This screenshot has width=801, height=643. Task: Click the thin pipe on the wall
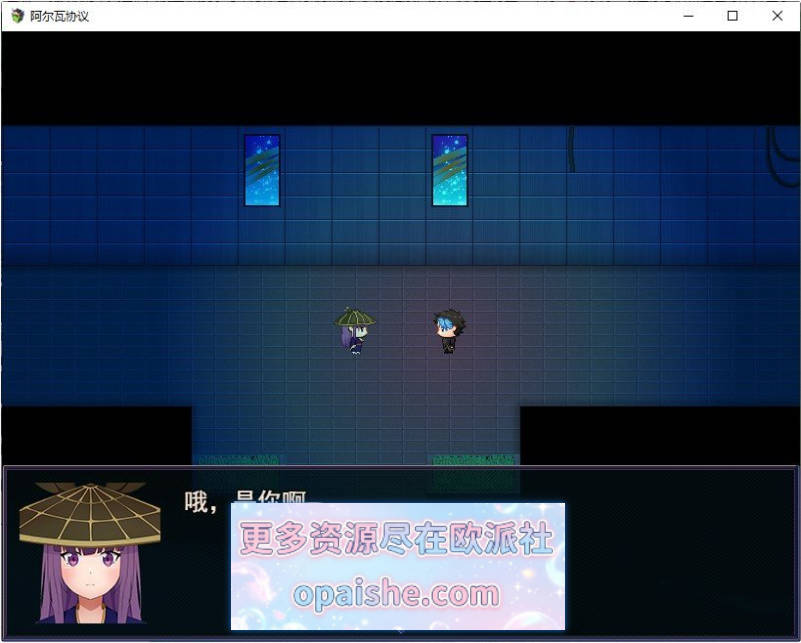pos(572,149)
